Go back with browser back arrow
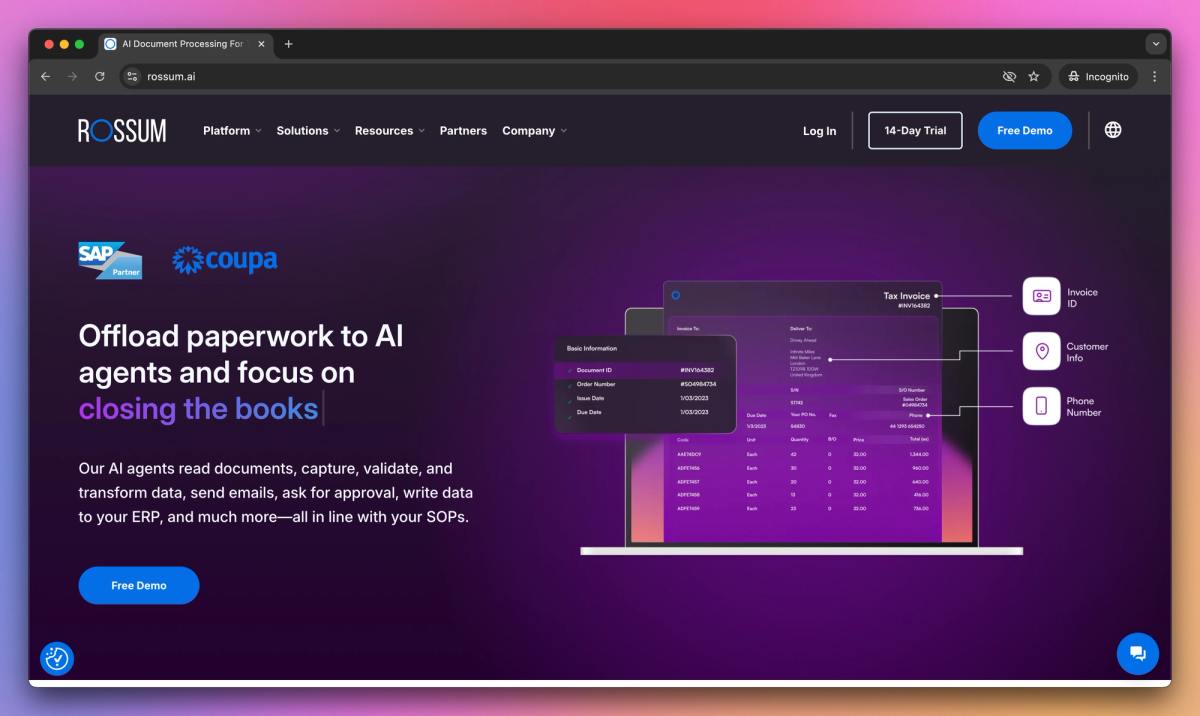This screenshot has height=716, width=1200. click(45, 76)
